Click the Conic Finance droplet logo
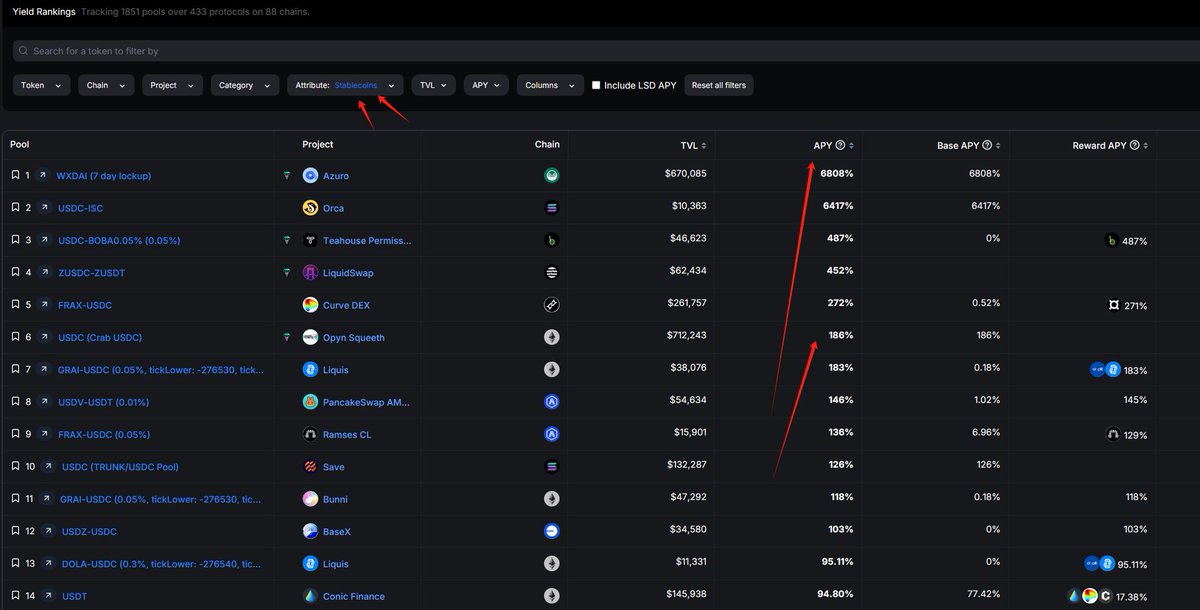The width and height of the screenshot is (1200, 610). pos(310,596)
